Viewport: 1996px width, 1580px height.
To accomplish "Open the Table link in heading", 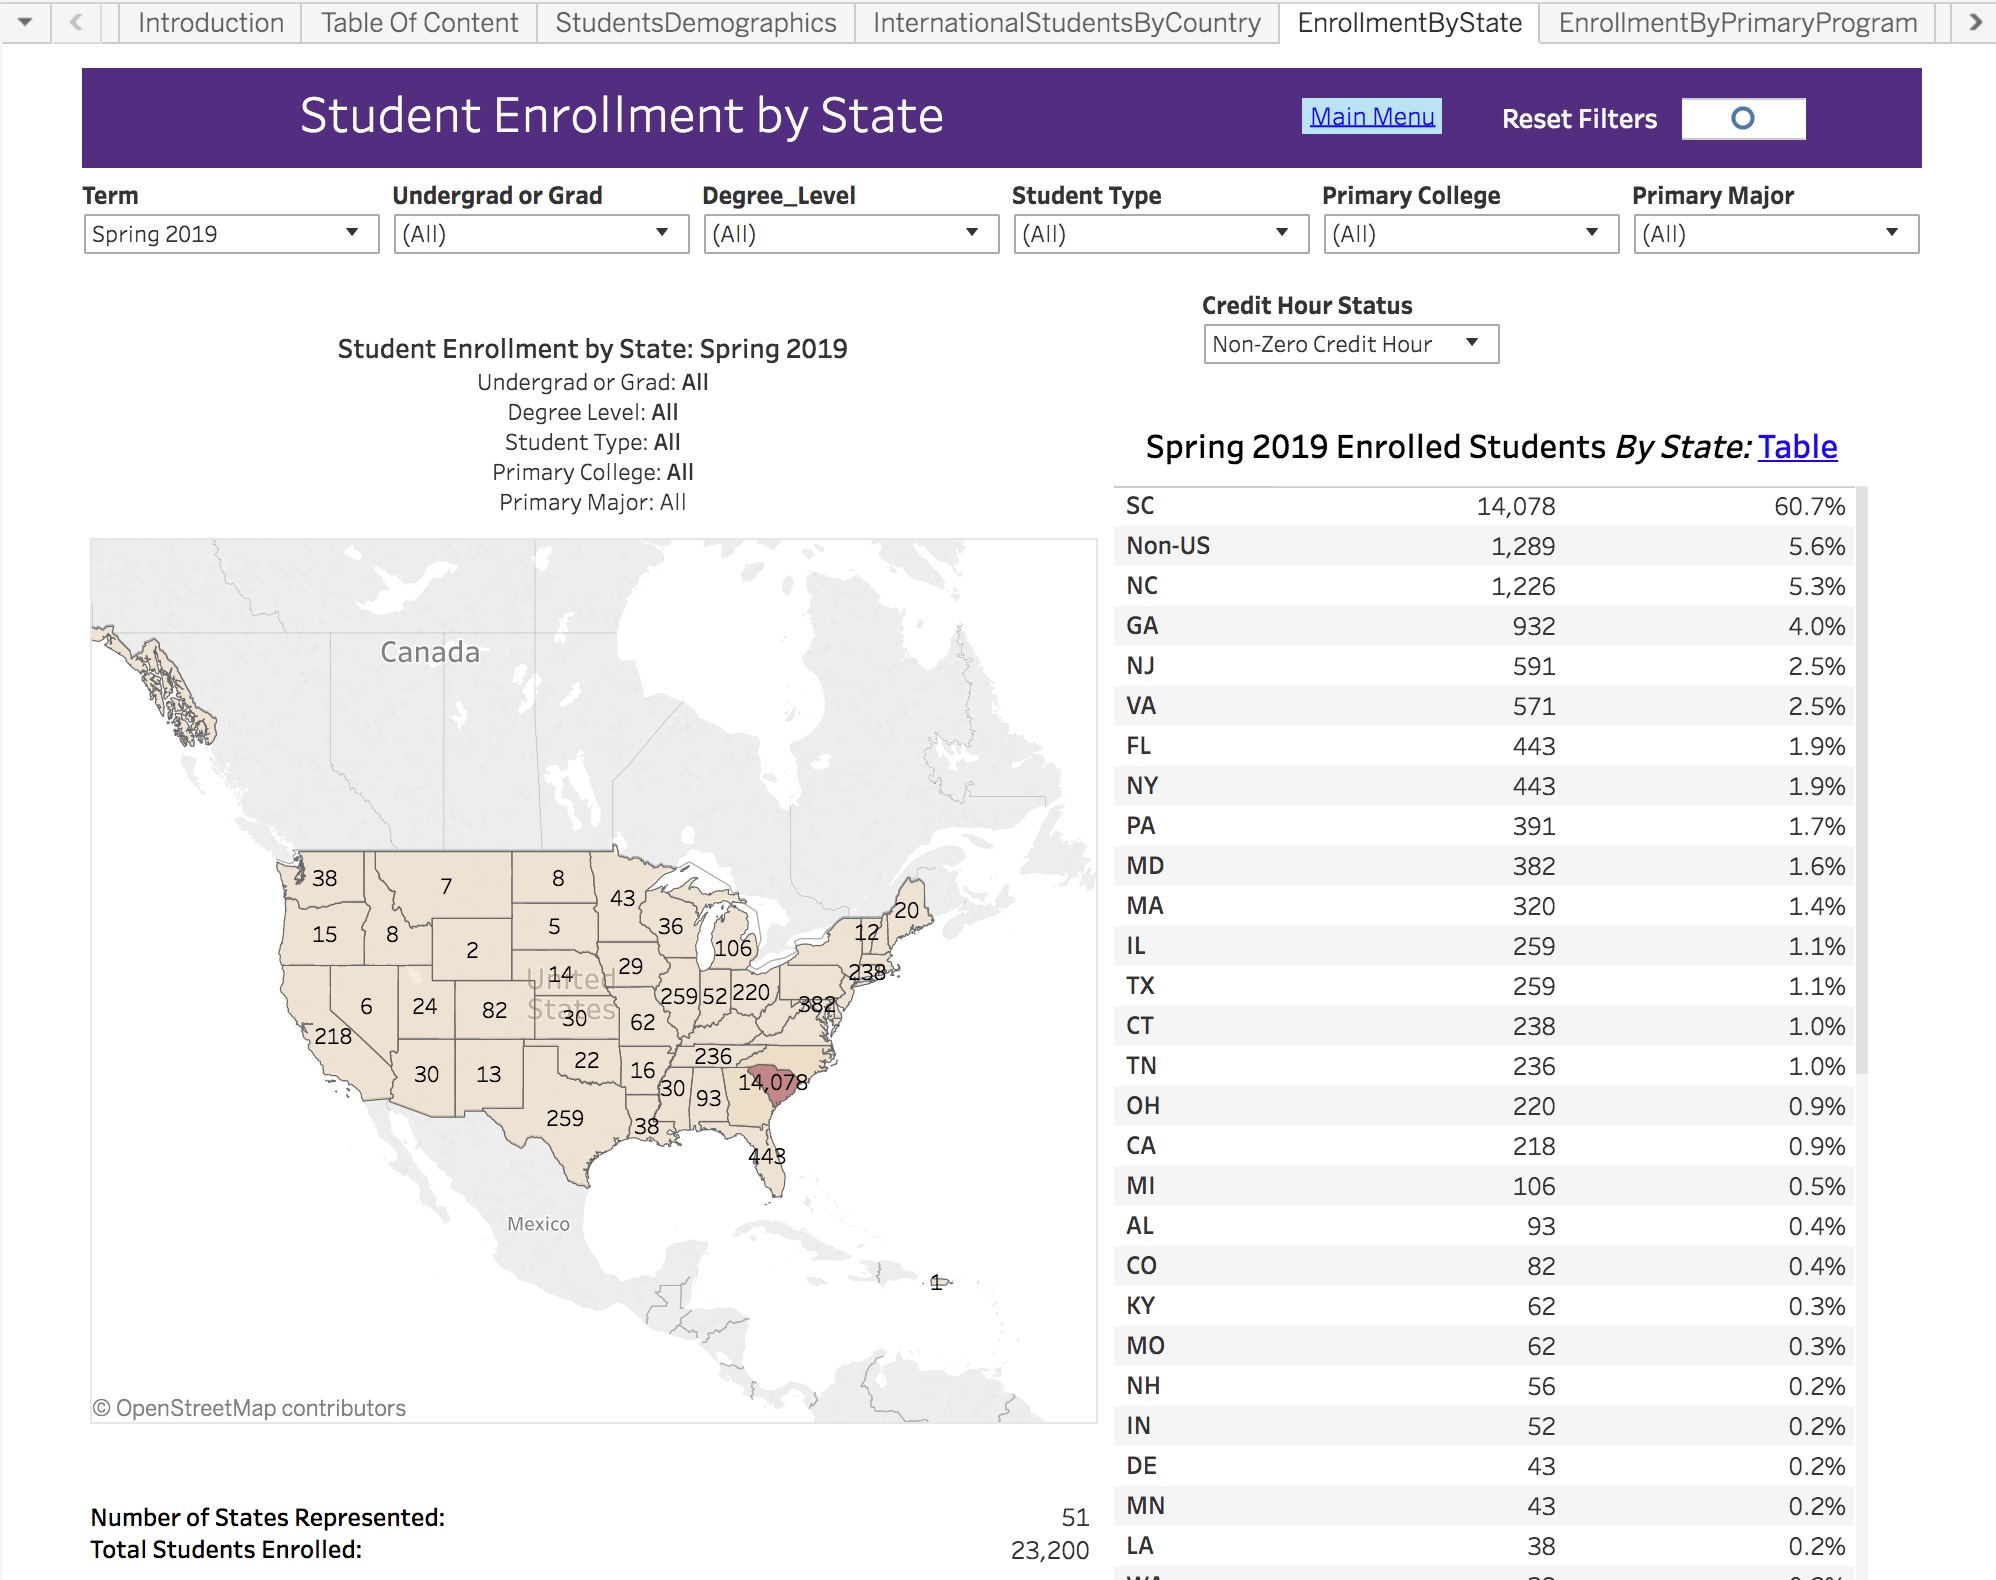I will (1797, 447).
